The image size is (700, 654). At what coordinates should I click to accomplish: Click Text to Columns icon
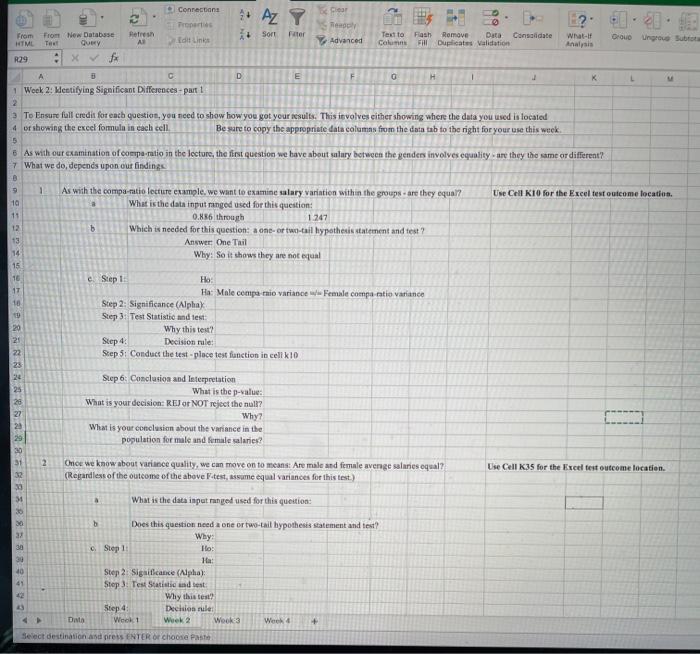[392, 18]
